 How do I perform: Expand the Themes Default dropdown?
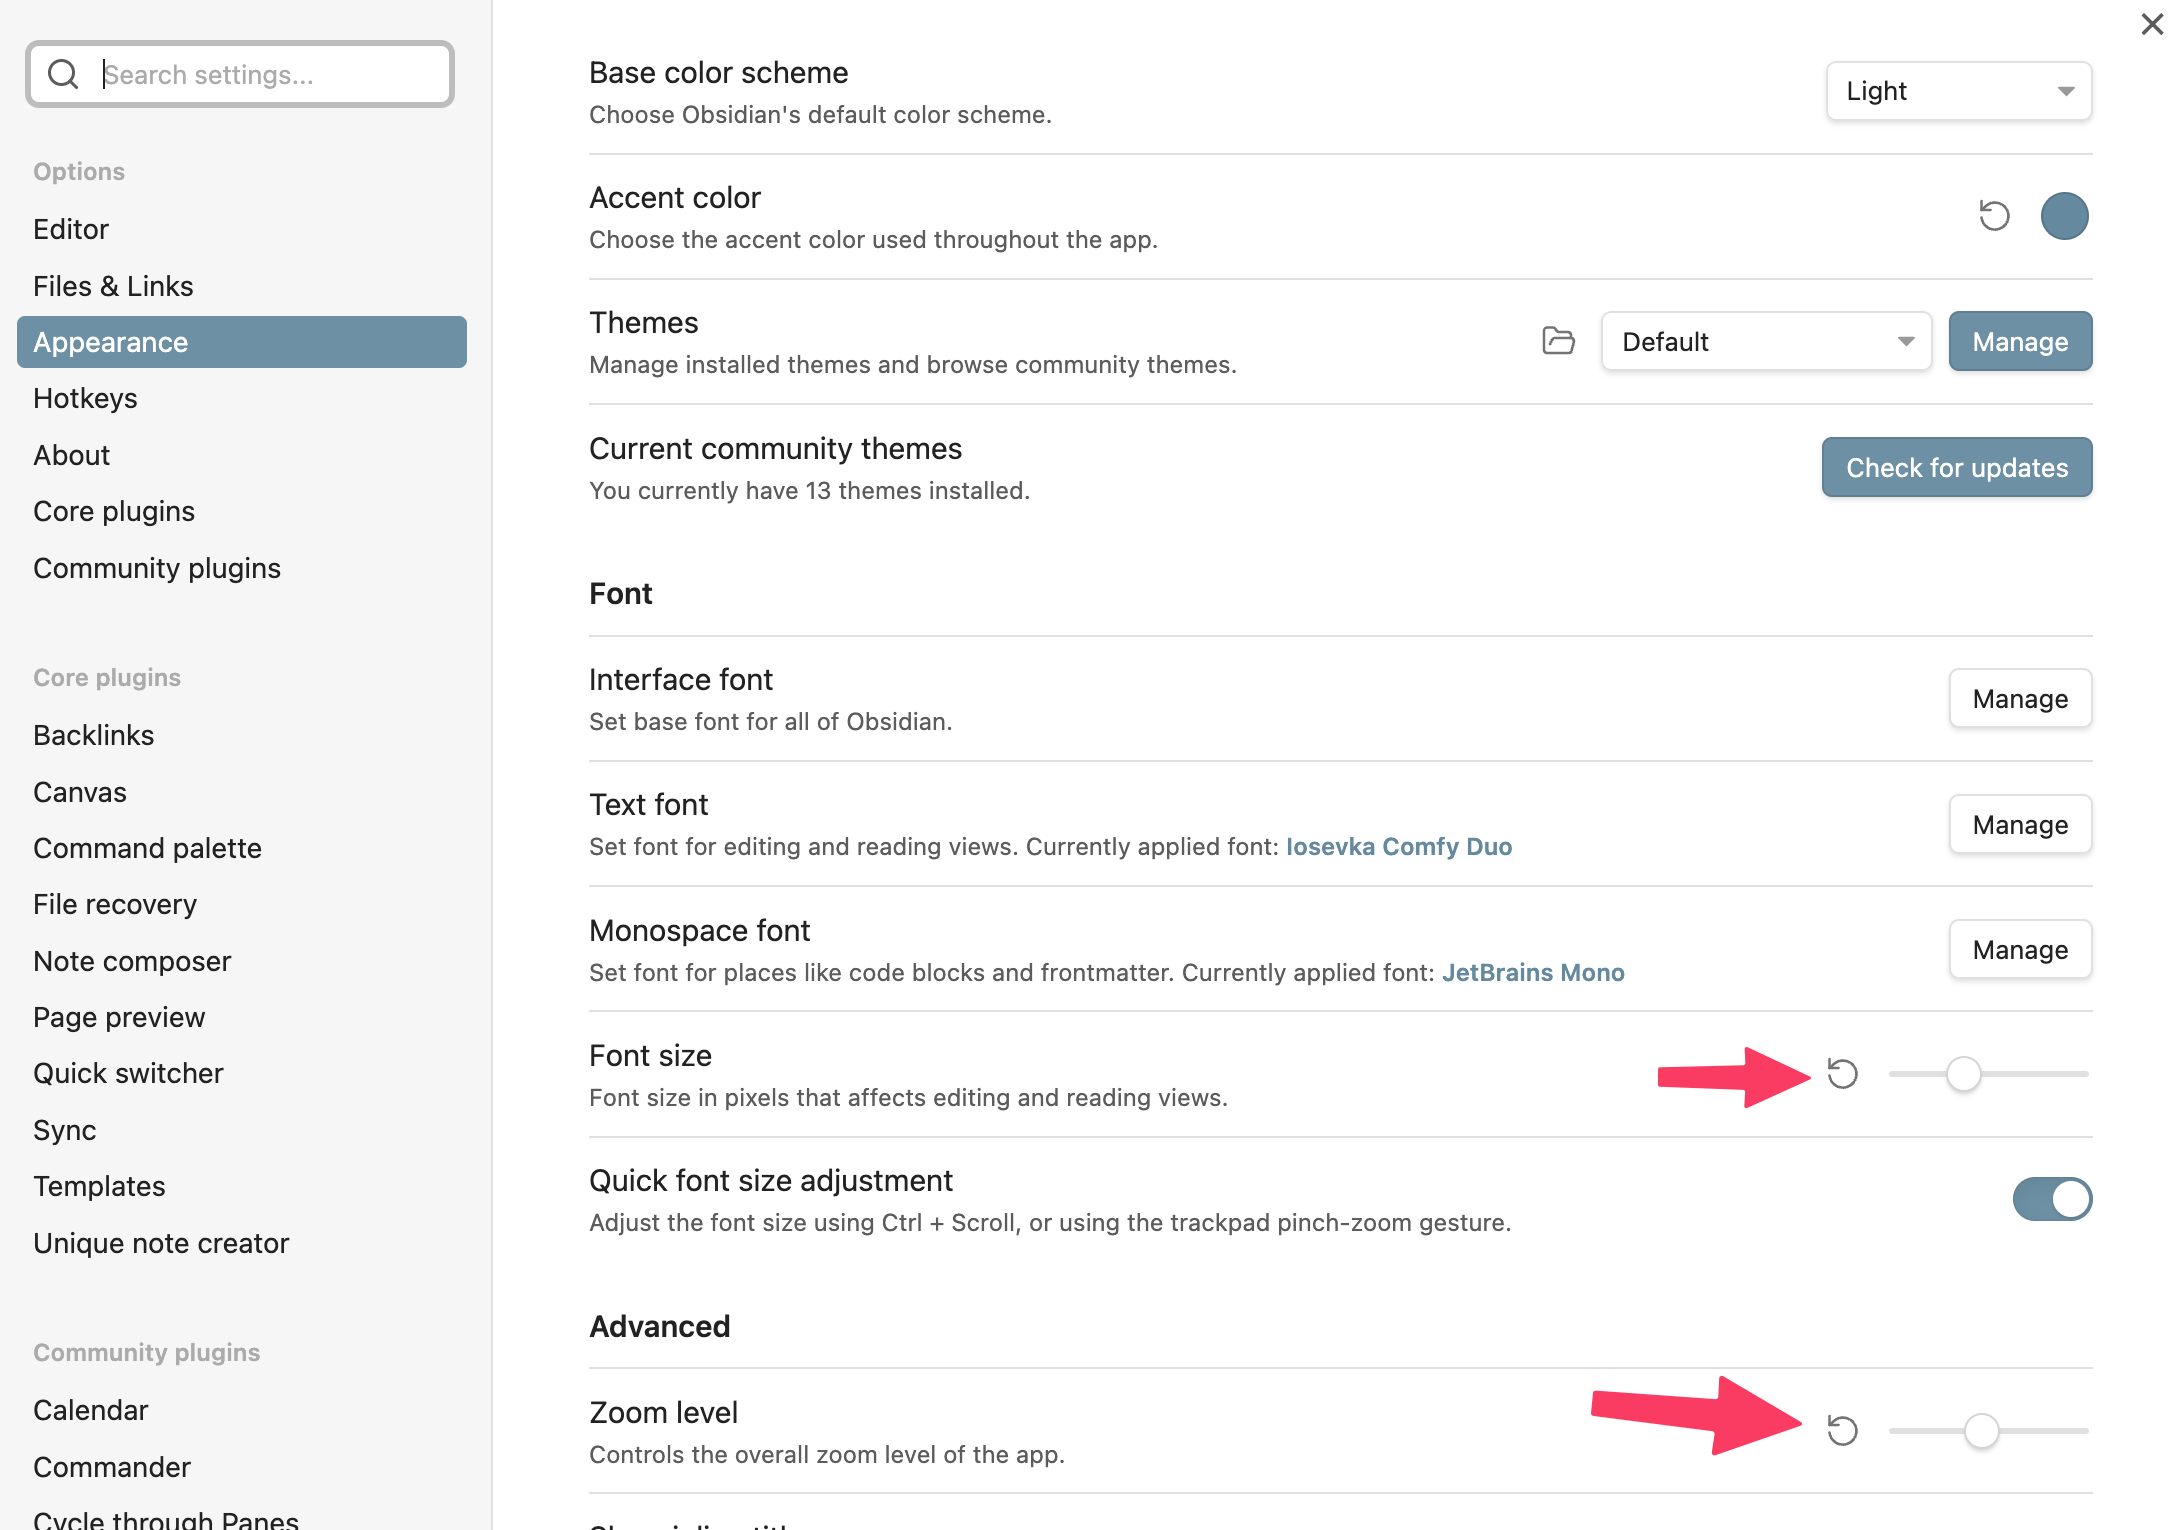pyautogui.click(x=1766, y=342)
